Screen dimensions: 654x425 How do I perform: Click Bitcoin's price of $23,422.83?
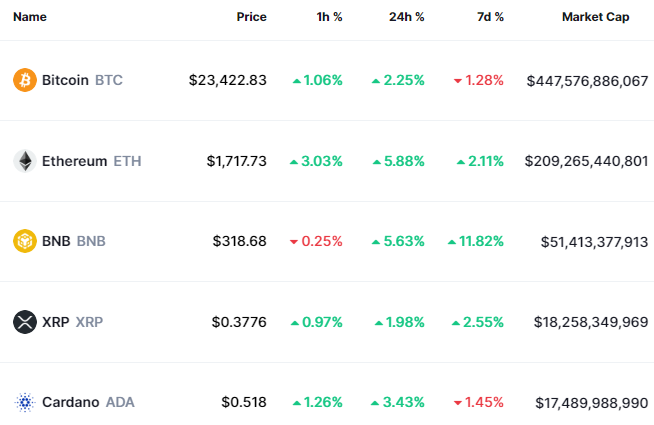pos(227,80)
